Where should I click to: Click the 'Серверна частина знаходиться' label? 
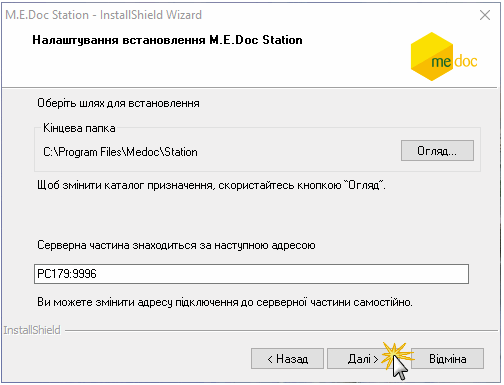176,245
